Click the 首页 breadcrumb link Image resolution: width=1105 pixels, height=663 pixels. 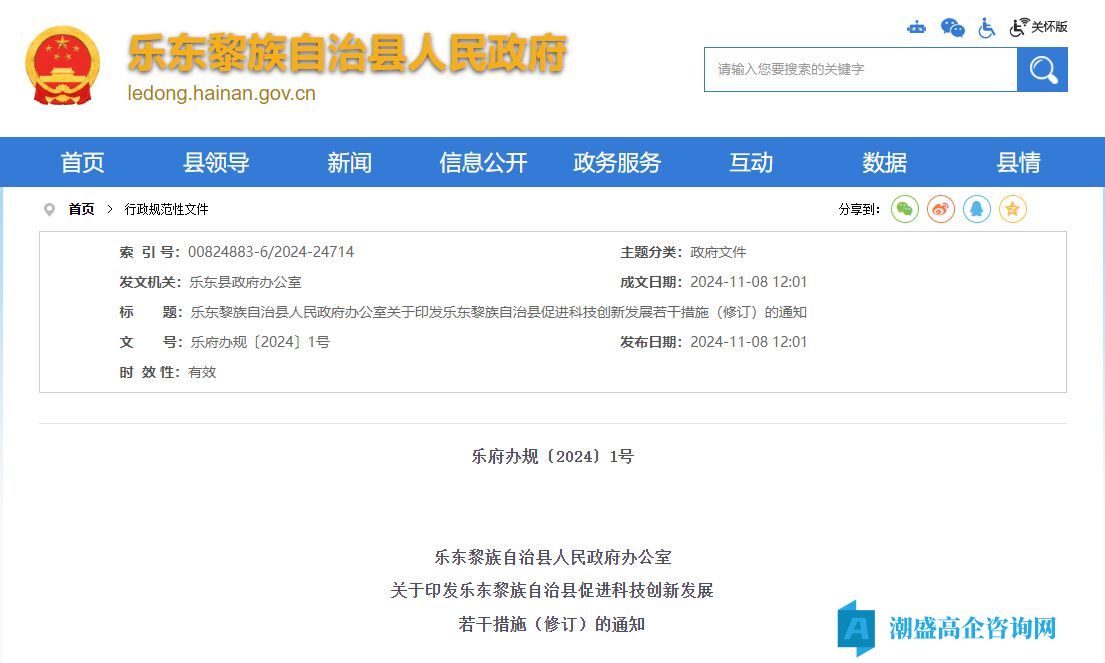81,210
